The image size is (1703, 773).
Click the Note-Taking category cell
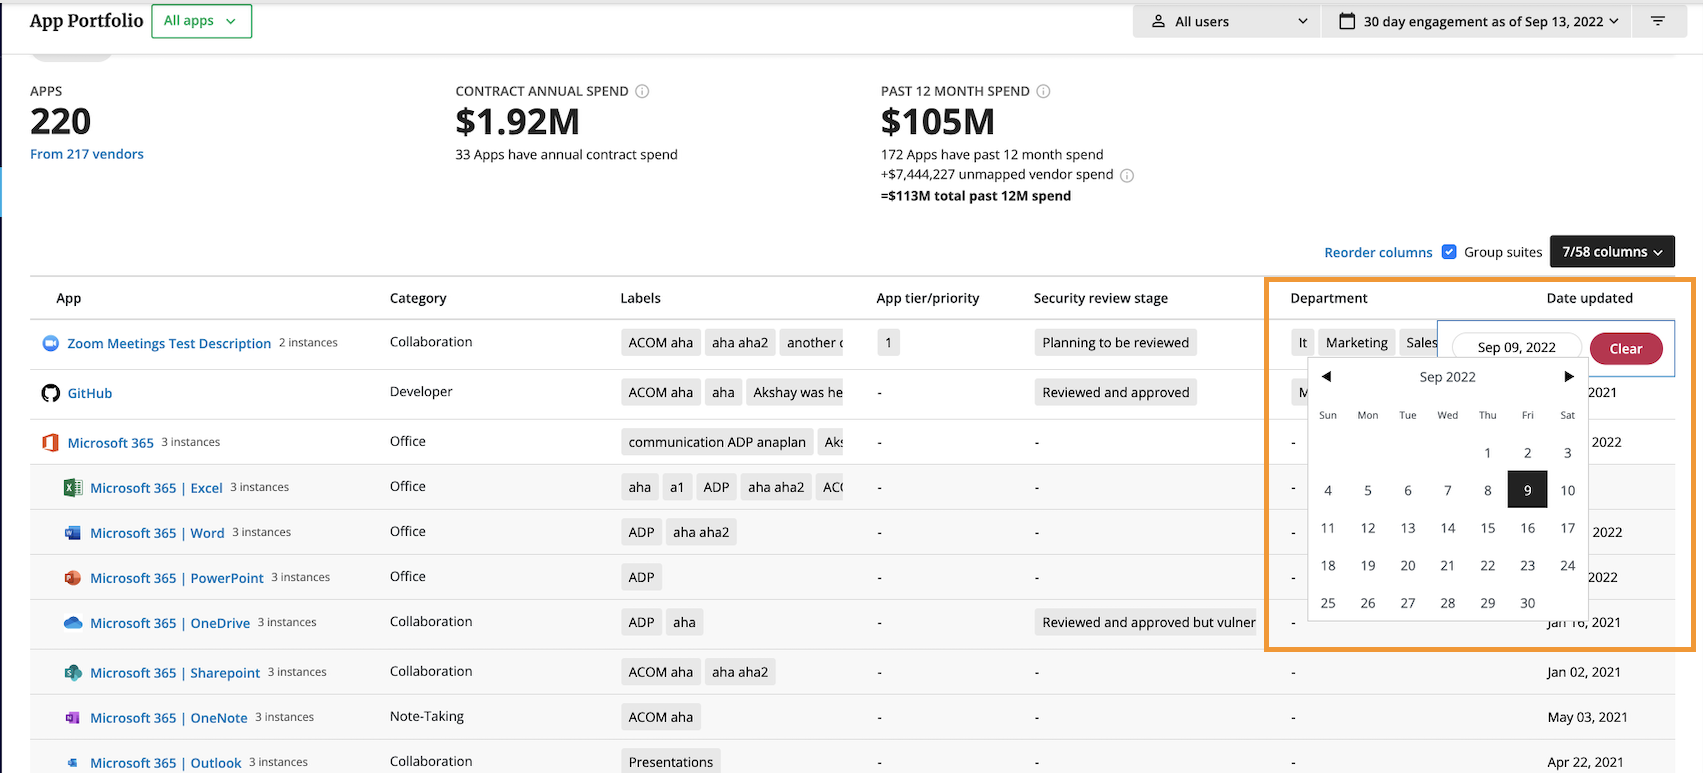click(427, 716)
